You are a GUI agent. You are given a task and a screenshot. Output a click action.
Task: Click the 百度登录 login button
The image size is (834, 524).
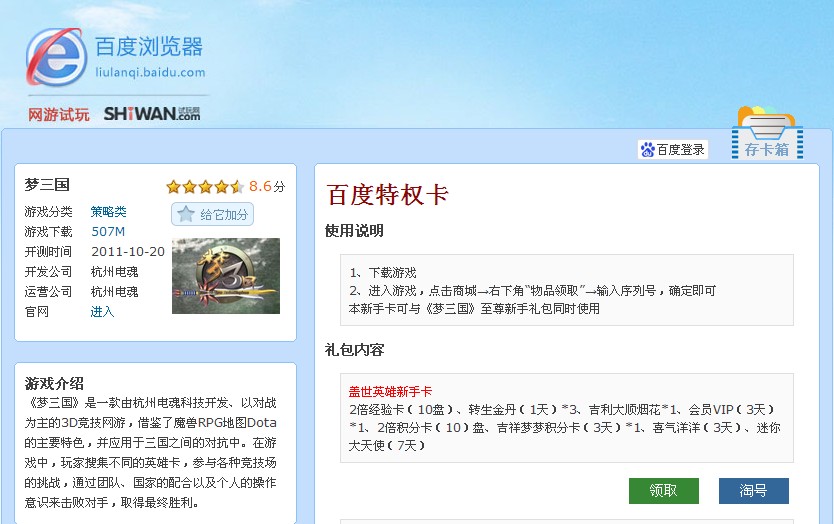point(673,149)
